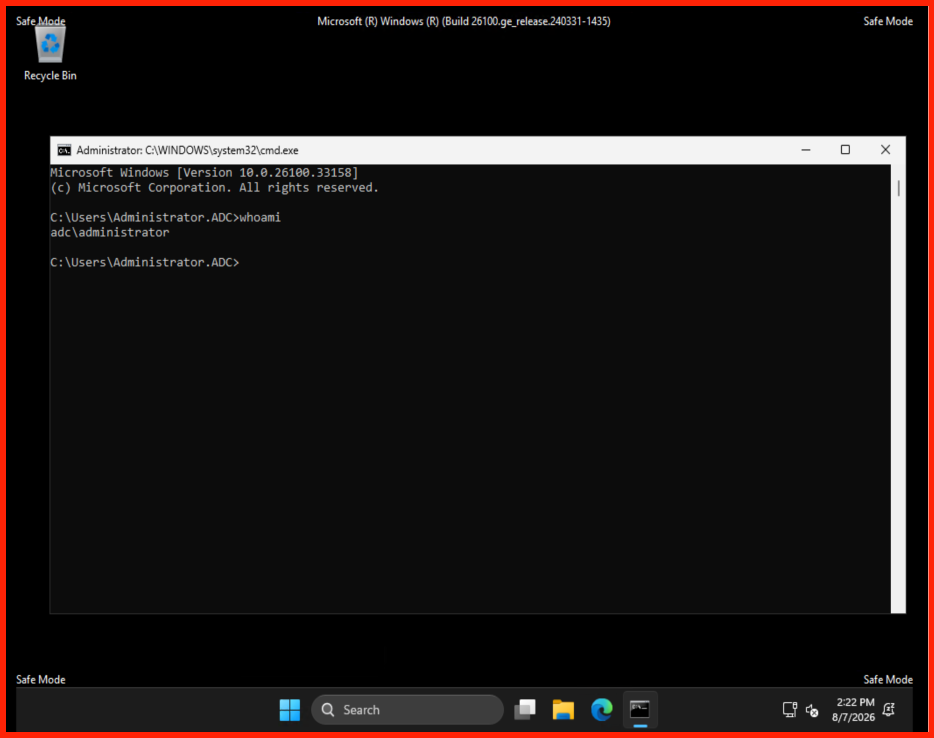Open the notifications bell icon

pyautogui.click(x=889, y=709)
